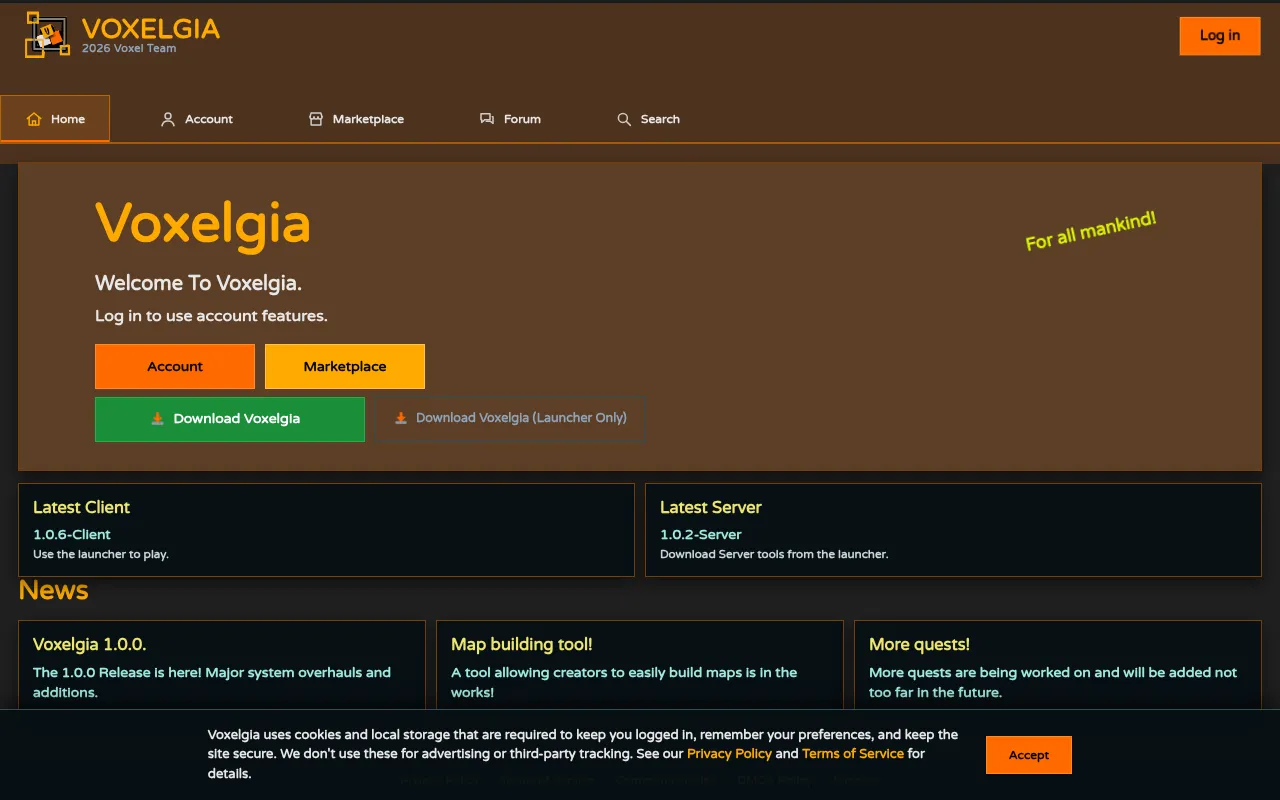Click the "News" section heading
The height and width of the screenshot is (800, 1280).
[x=53, y=590]
